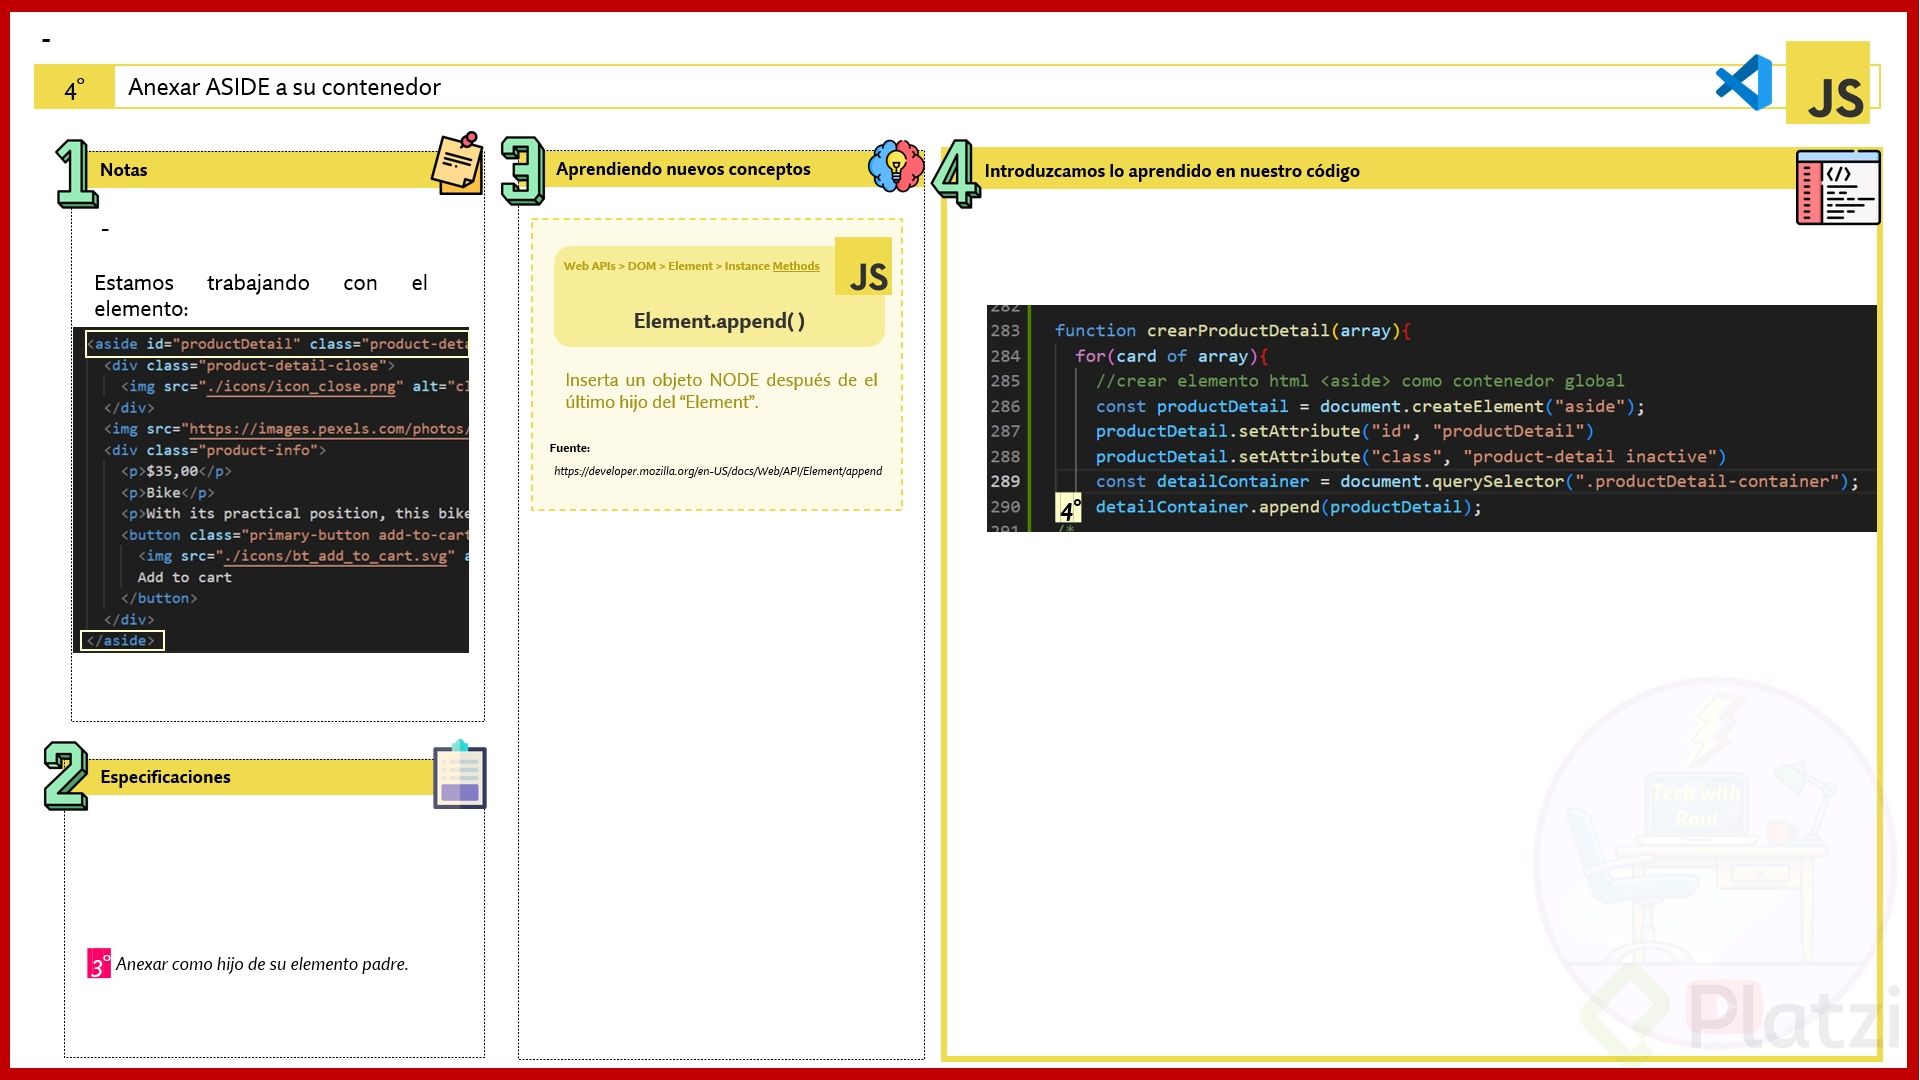Click line 288 setAttribute("class") code
This screenshot has width=1920, height=1080.
click(1411, 457)
